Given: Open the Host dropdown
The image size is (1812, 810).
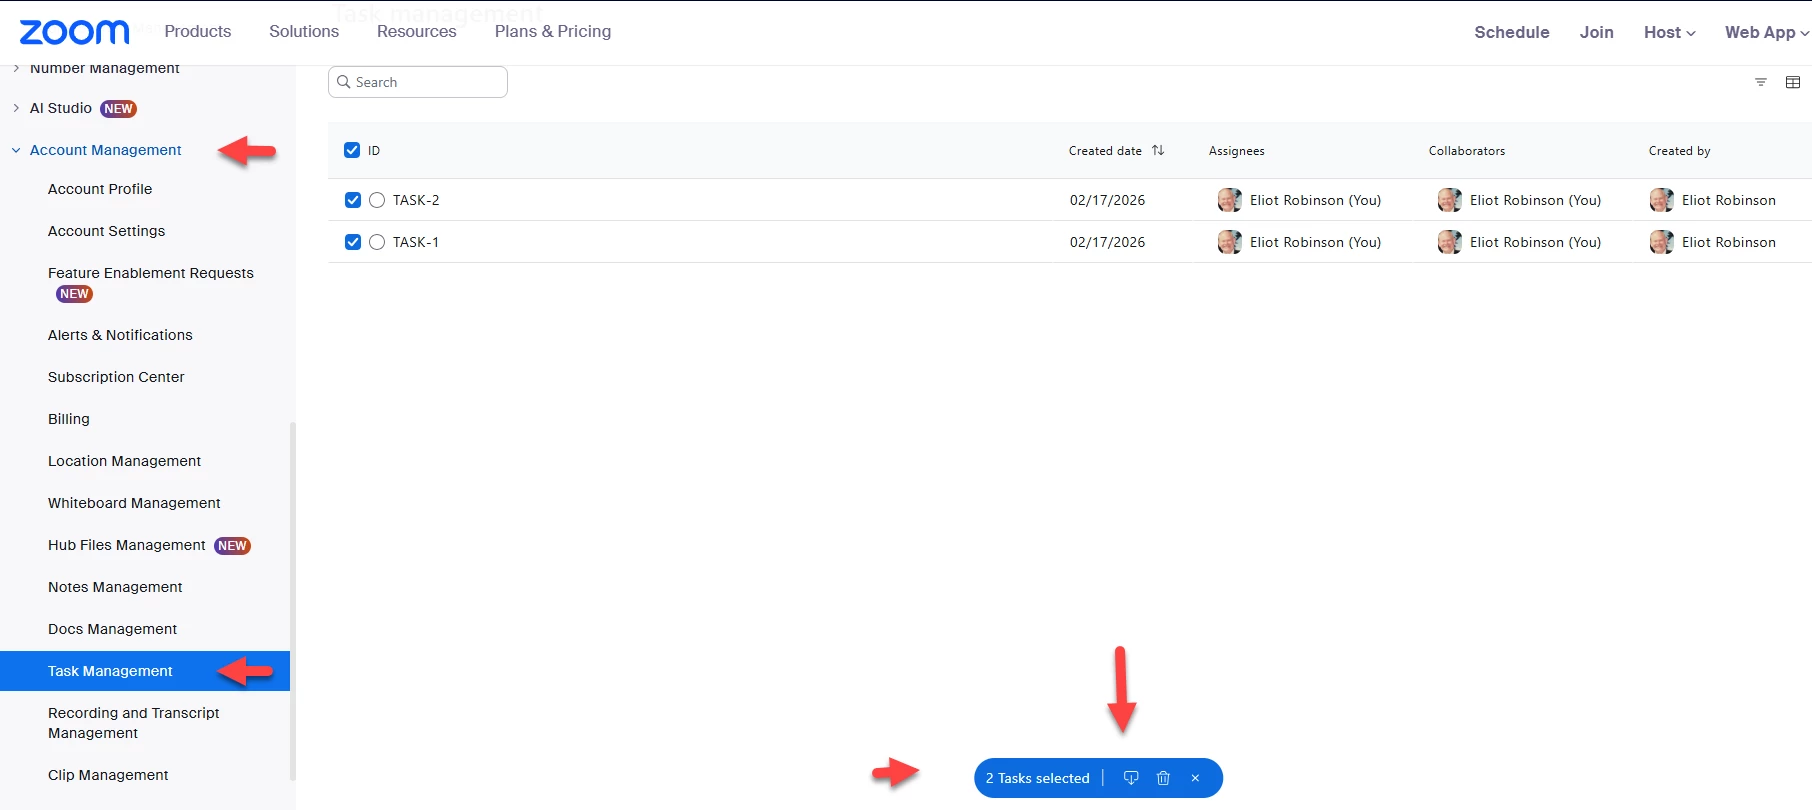Looking at the screenshot, I should pos(1669,32).
